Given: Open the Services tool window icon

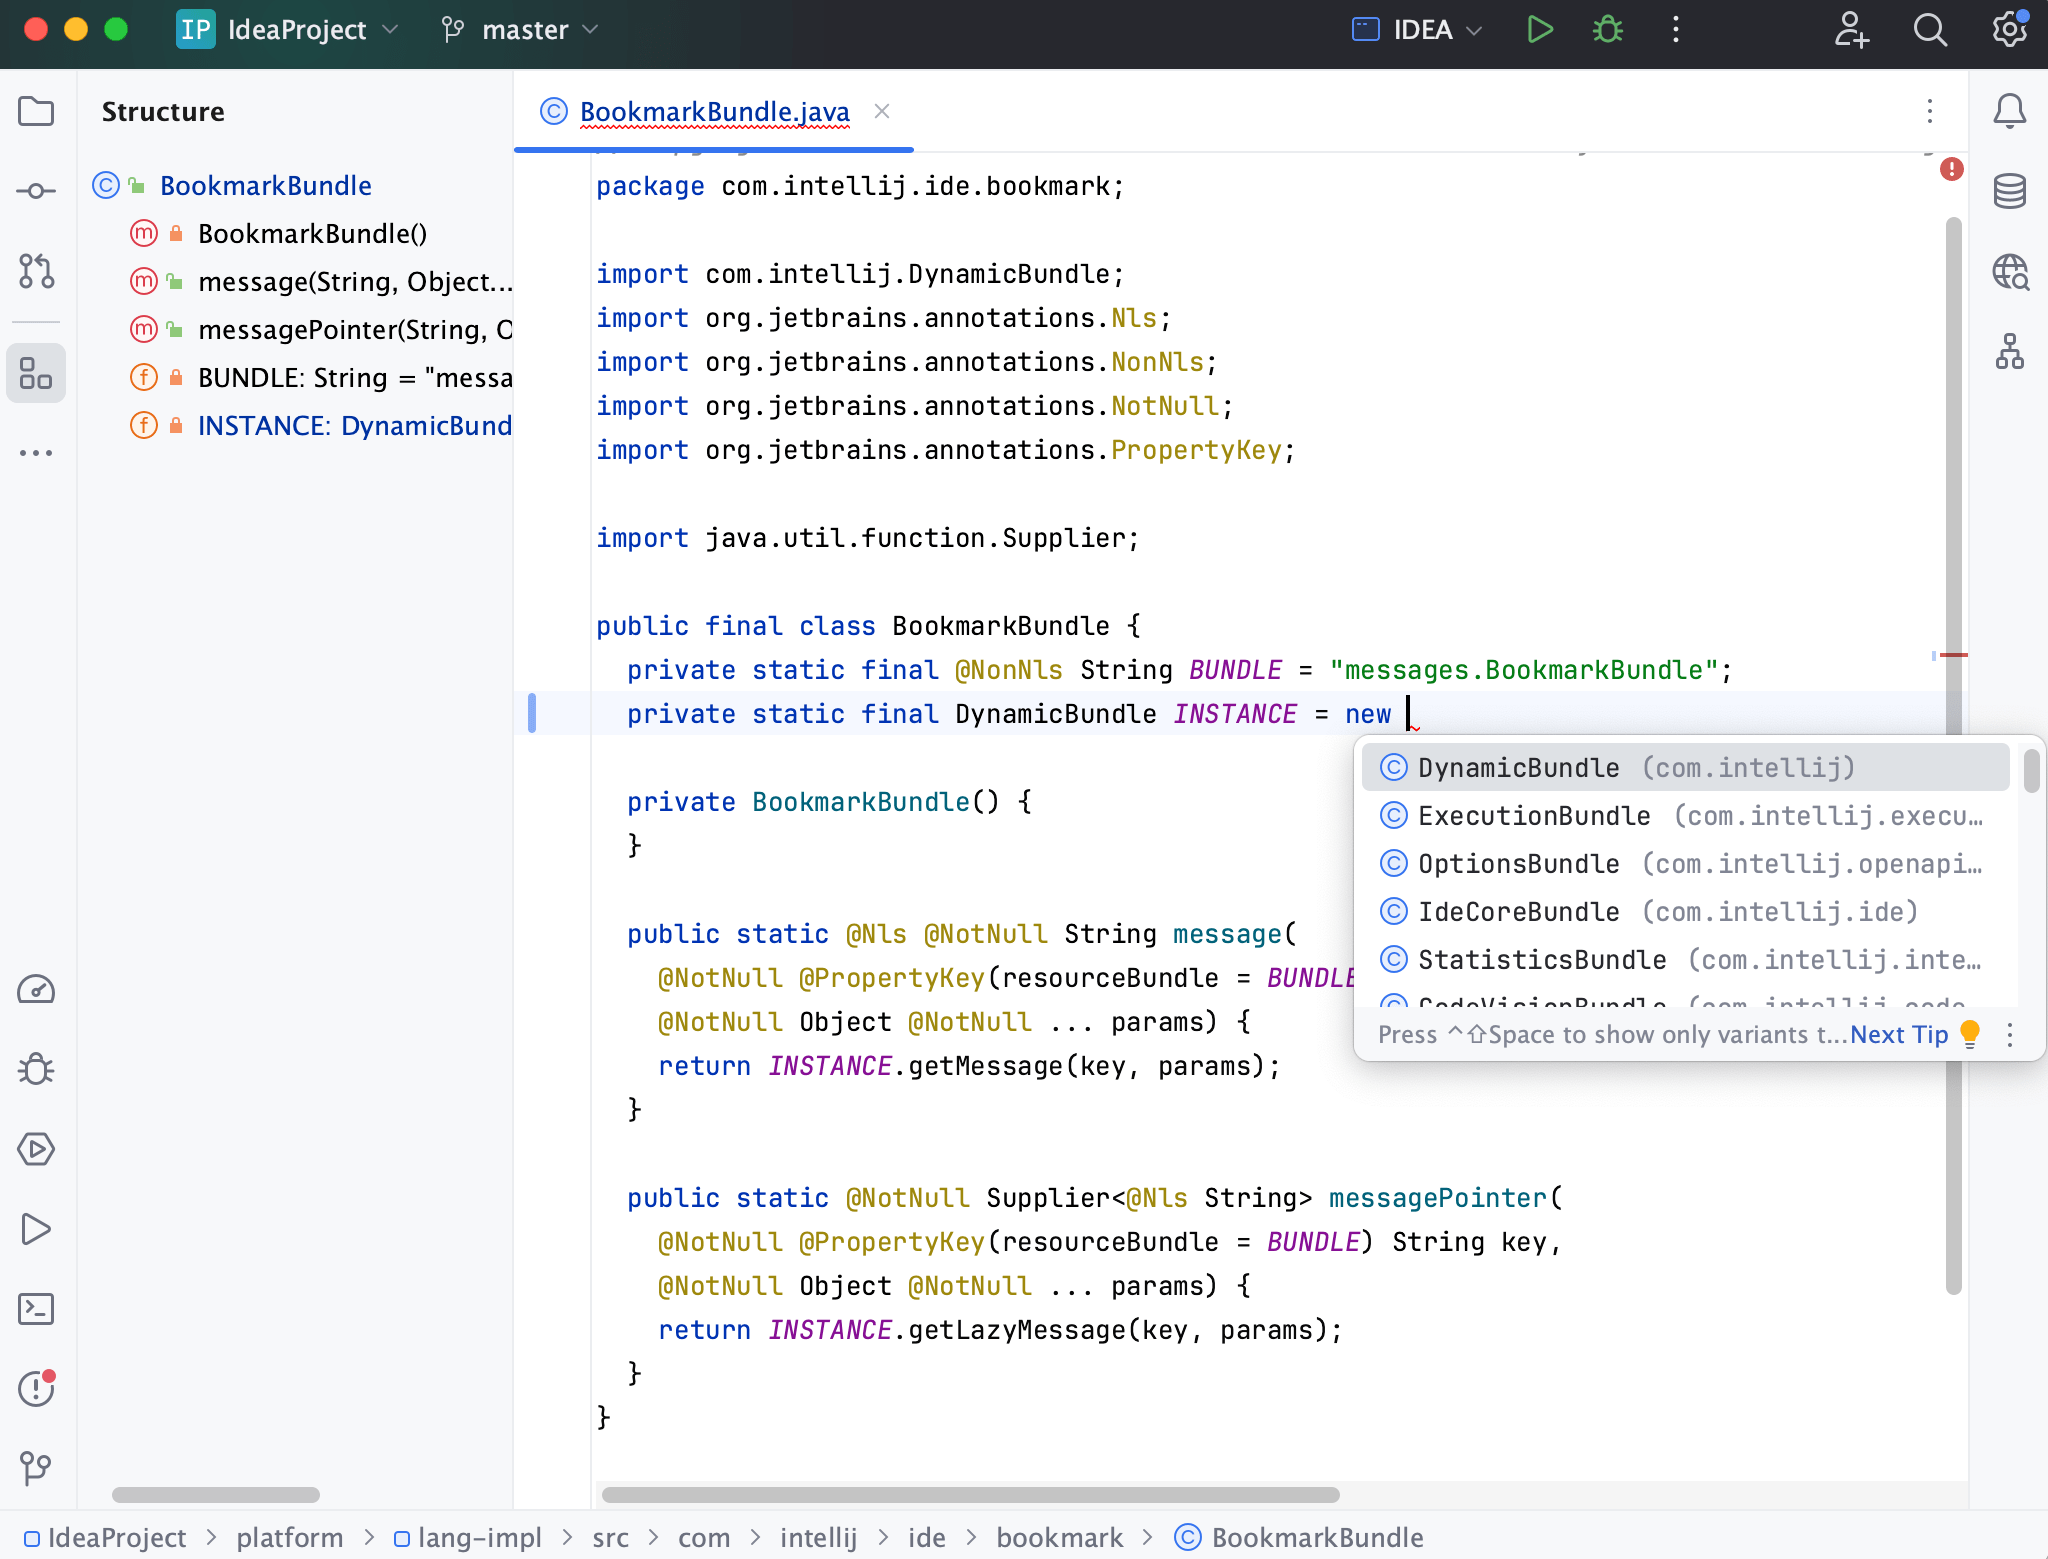Looking at the screenshot, I should click(36, 1149).
